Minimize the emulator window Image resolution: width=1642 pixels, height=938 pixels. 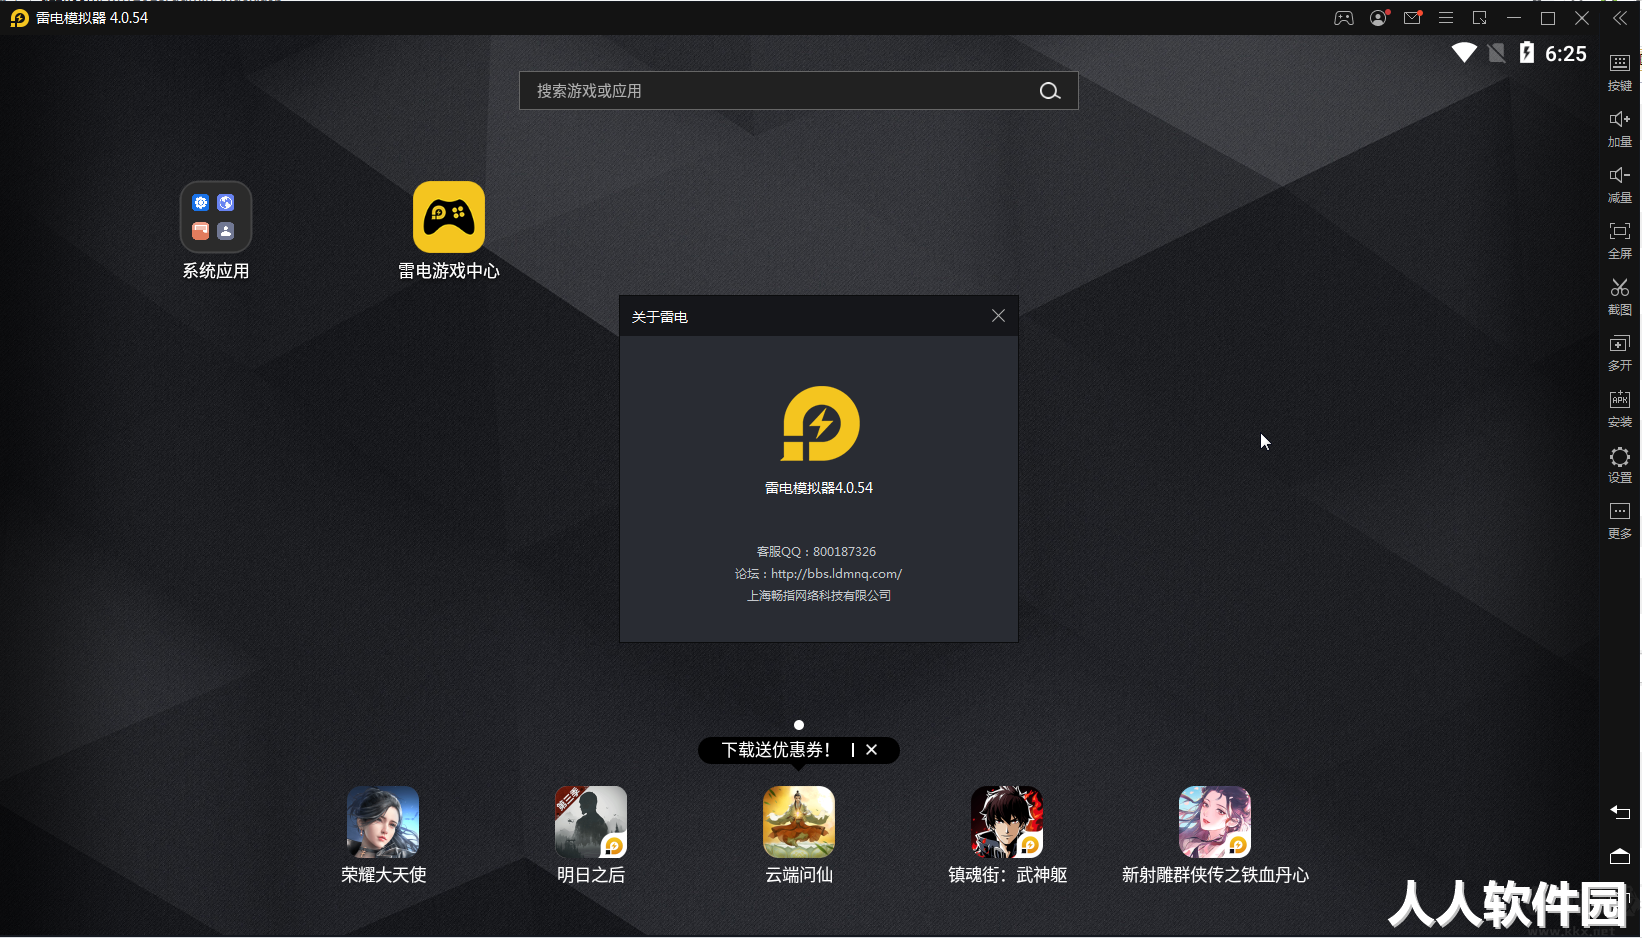coord(1514,18)
